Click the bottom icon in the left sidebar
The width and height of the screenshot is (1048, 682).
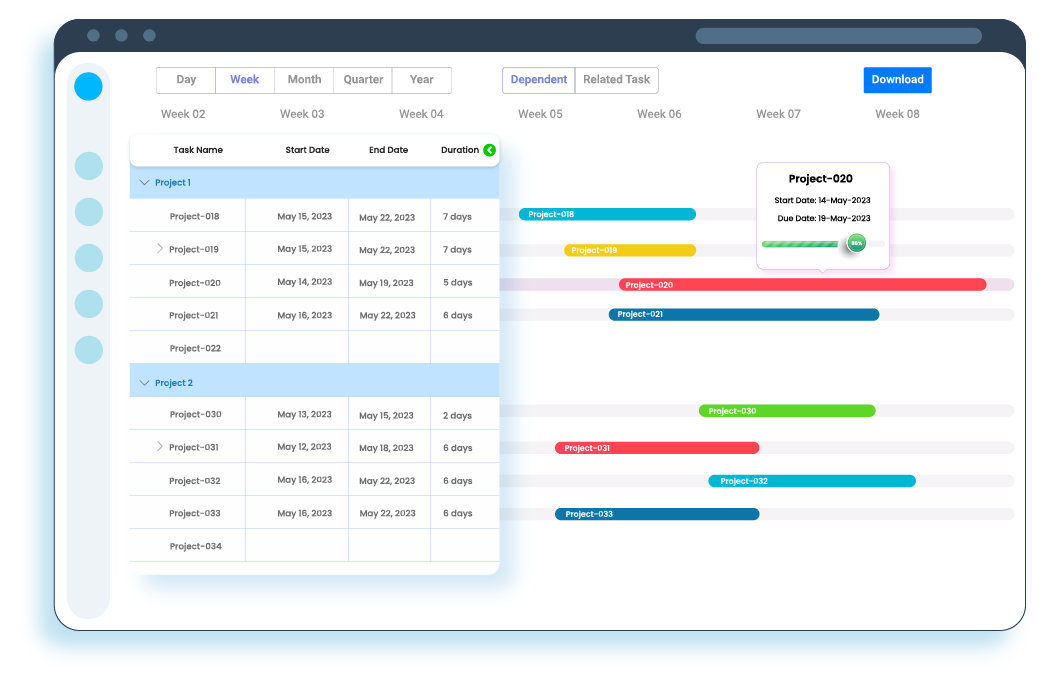[x=88, y=348]
